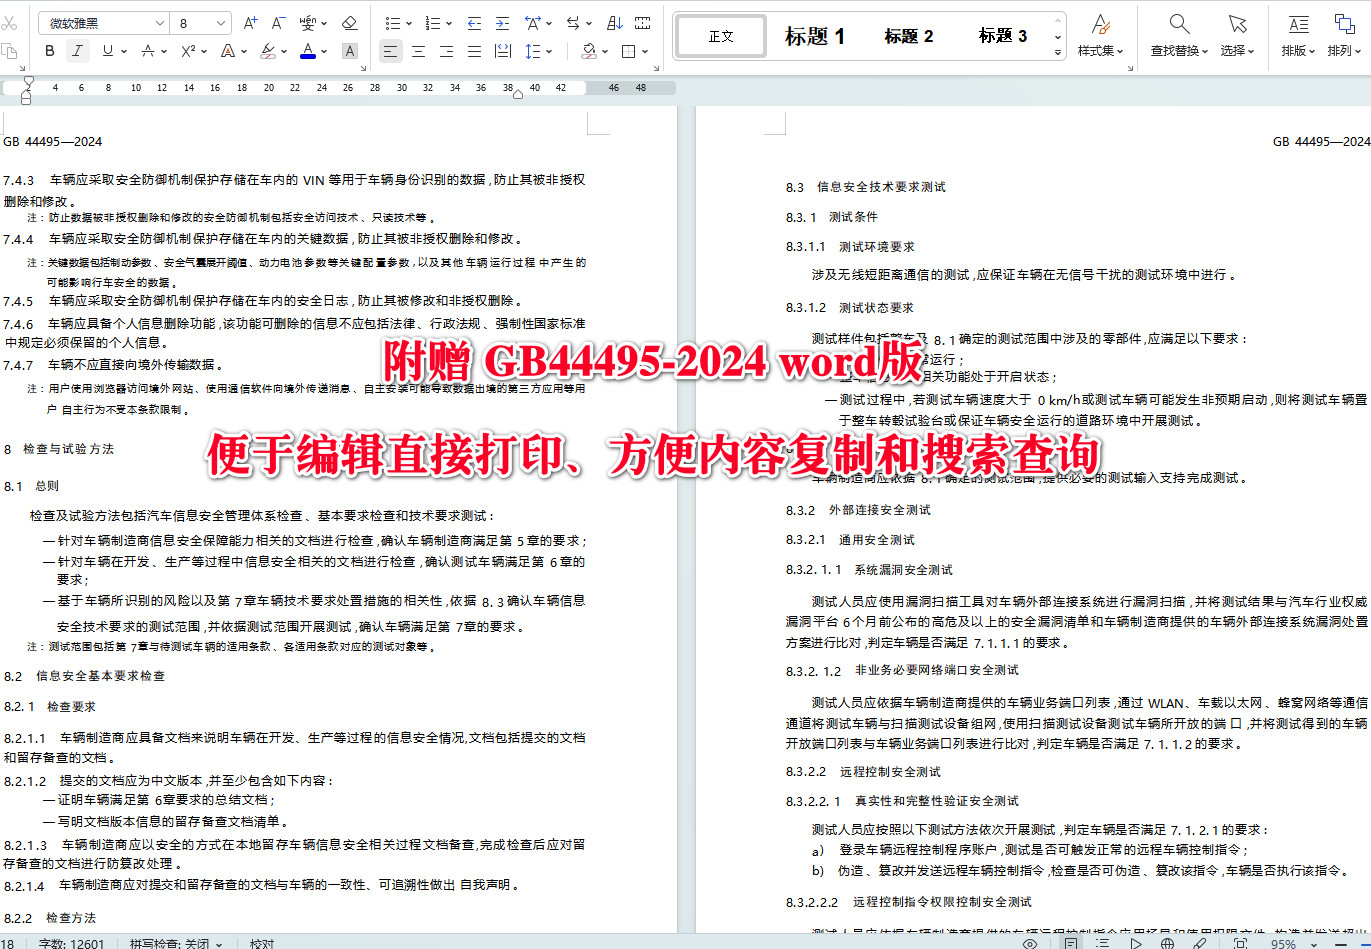The height and width of the screenshot is (949, 1371).
Task: Open the phonetic guide (文) tool
Action: 308,23
